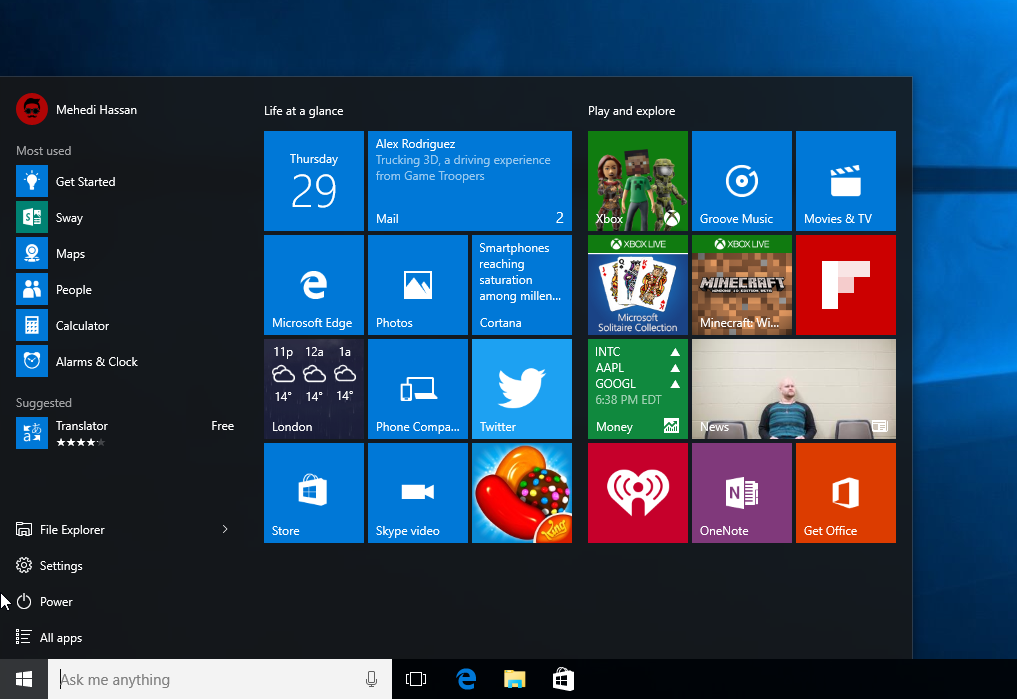This screenshot has height=699, width=1017.
Task: Launch the Minecraft Windows 10 tile
Action: click(742, 285)
